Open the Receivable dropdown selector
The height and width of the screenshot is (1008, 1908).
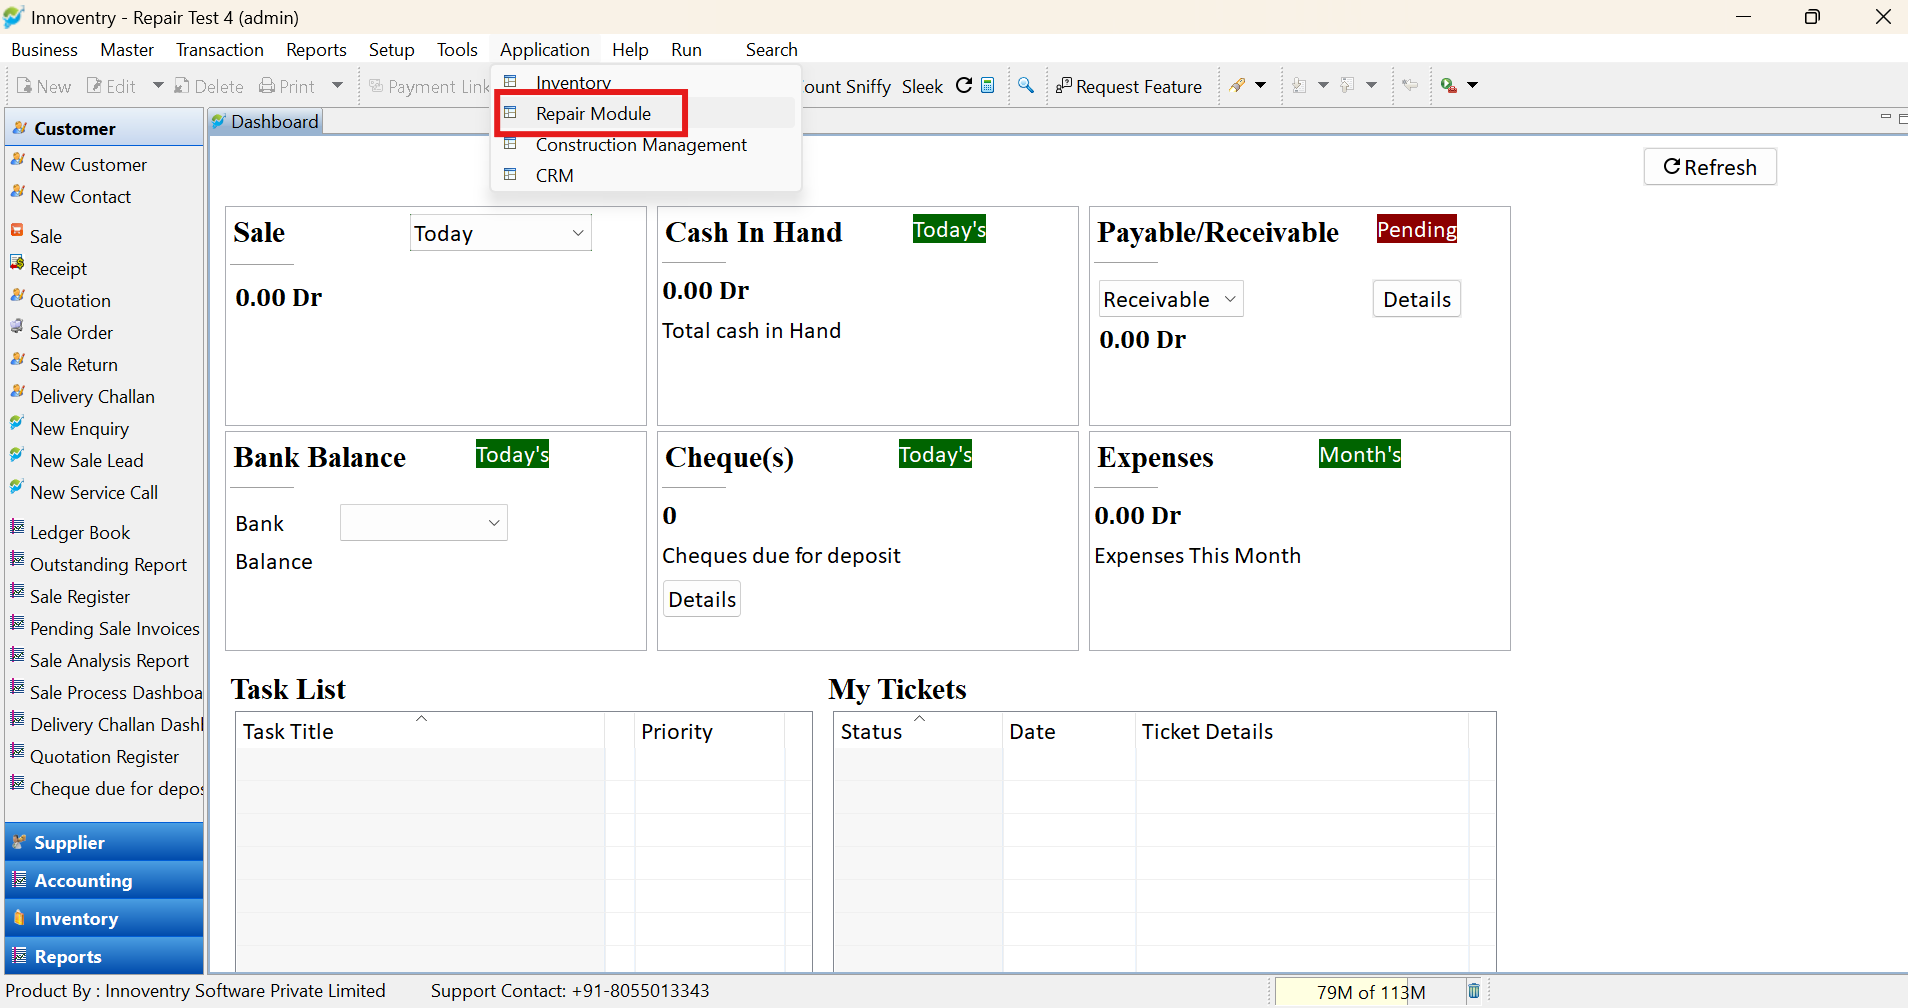[1170, 299]
